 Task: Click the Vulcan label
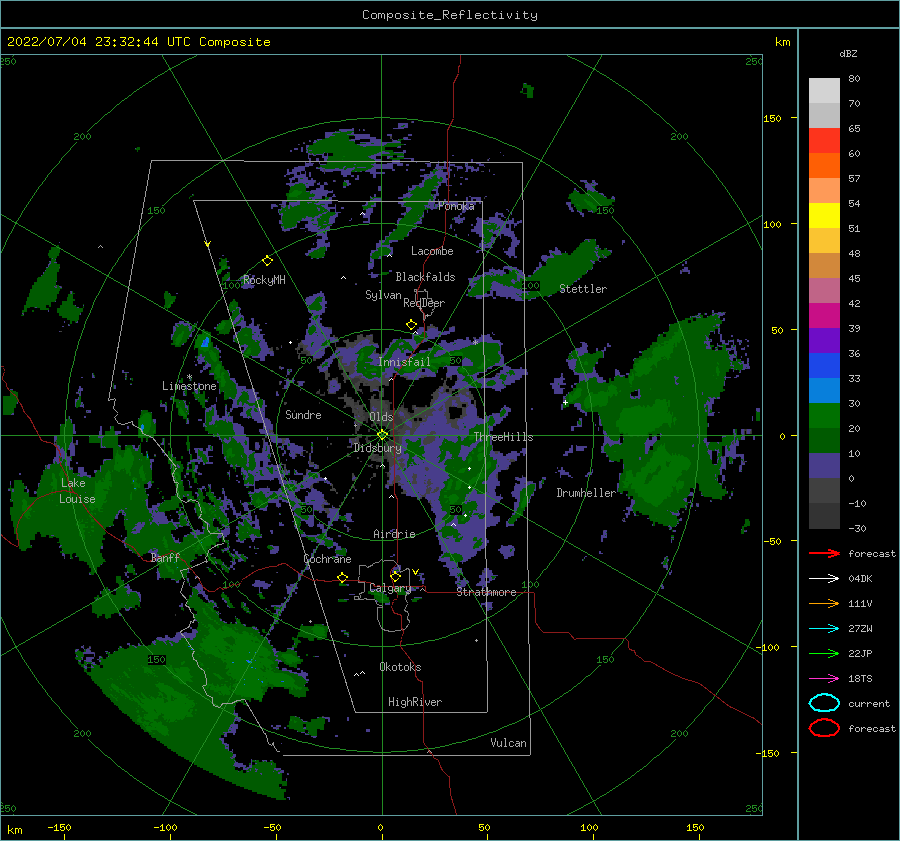pyautogui.click(x=508, y=743)
